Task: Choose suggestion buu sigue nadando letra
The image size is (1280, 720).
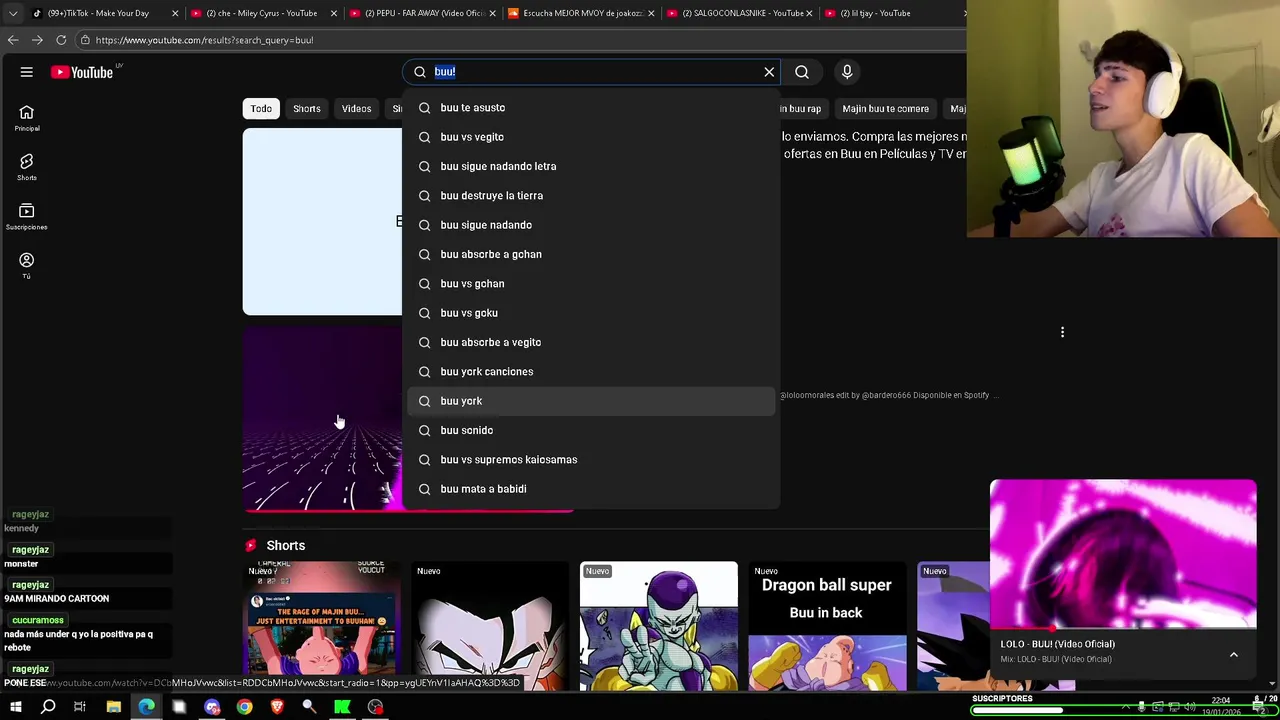Action: pos(590,166)
